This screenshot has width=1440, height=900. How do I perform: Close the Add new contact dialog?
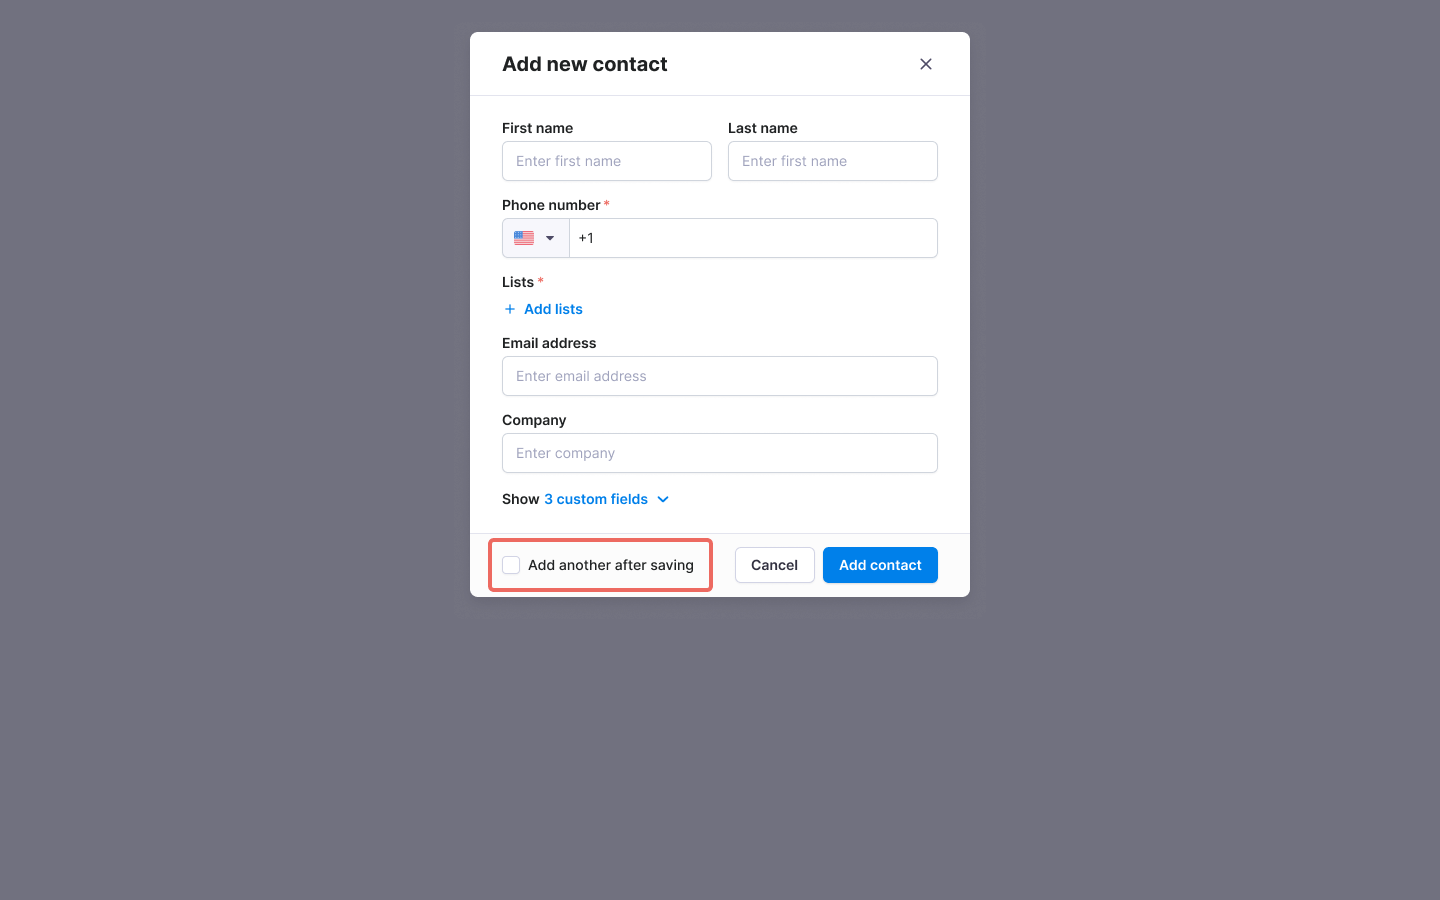coord(925,63)
